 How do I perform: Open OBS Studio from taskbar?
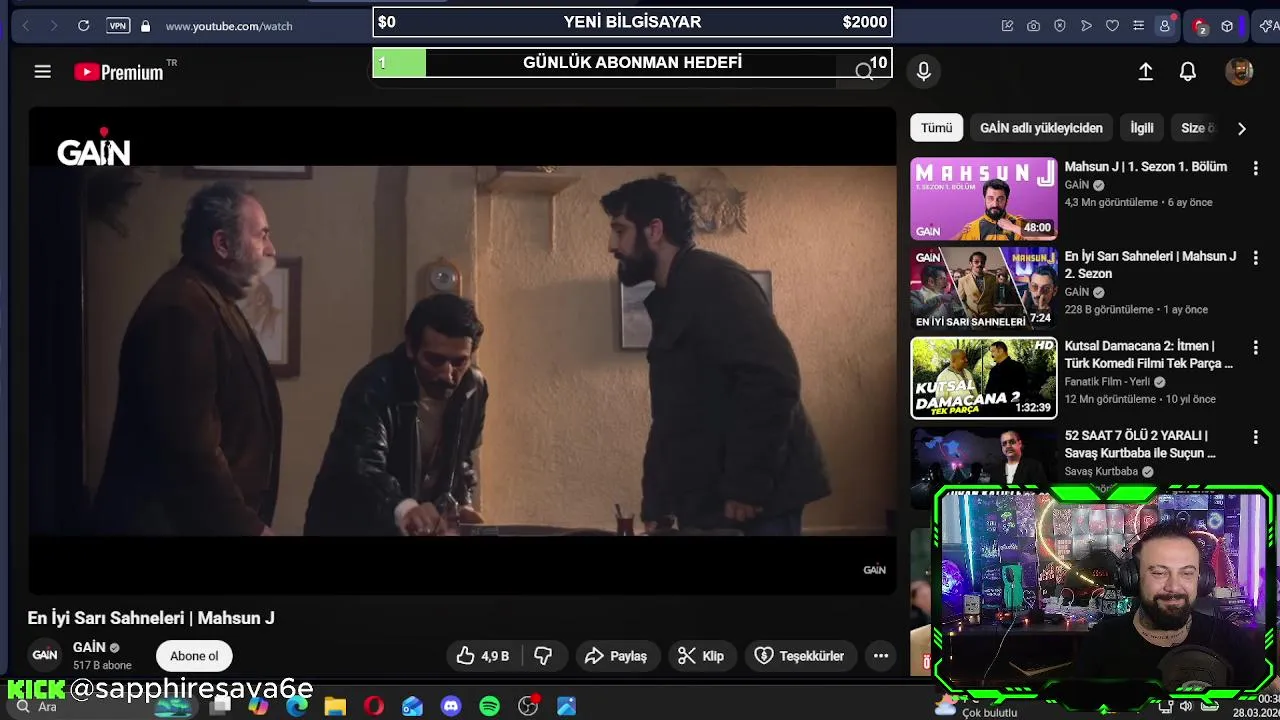click(528, 706)
